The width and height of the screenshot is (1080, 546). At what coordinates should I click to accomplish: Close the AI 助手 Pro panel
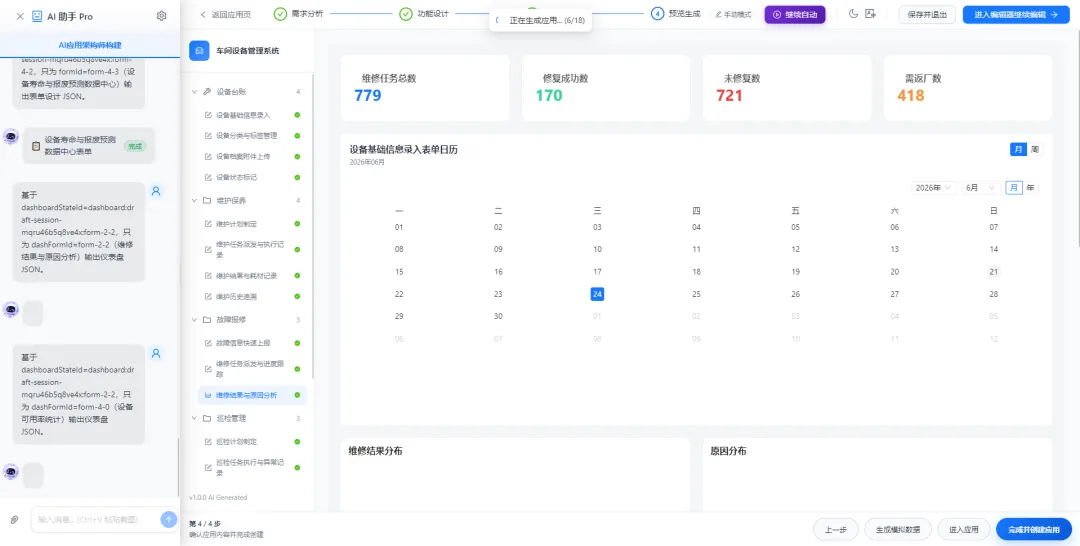(x=20, y=16)
